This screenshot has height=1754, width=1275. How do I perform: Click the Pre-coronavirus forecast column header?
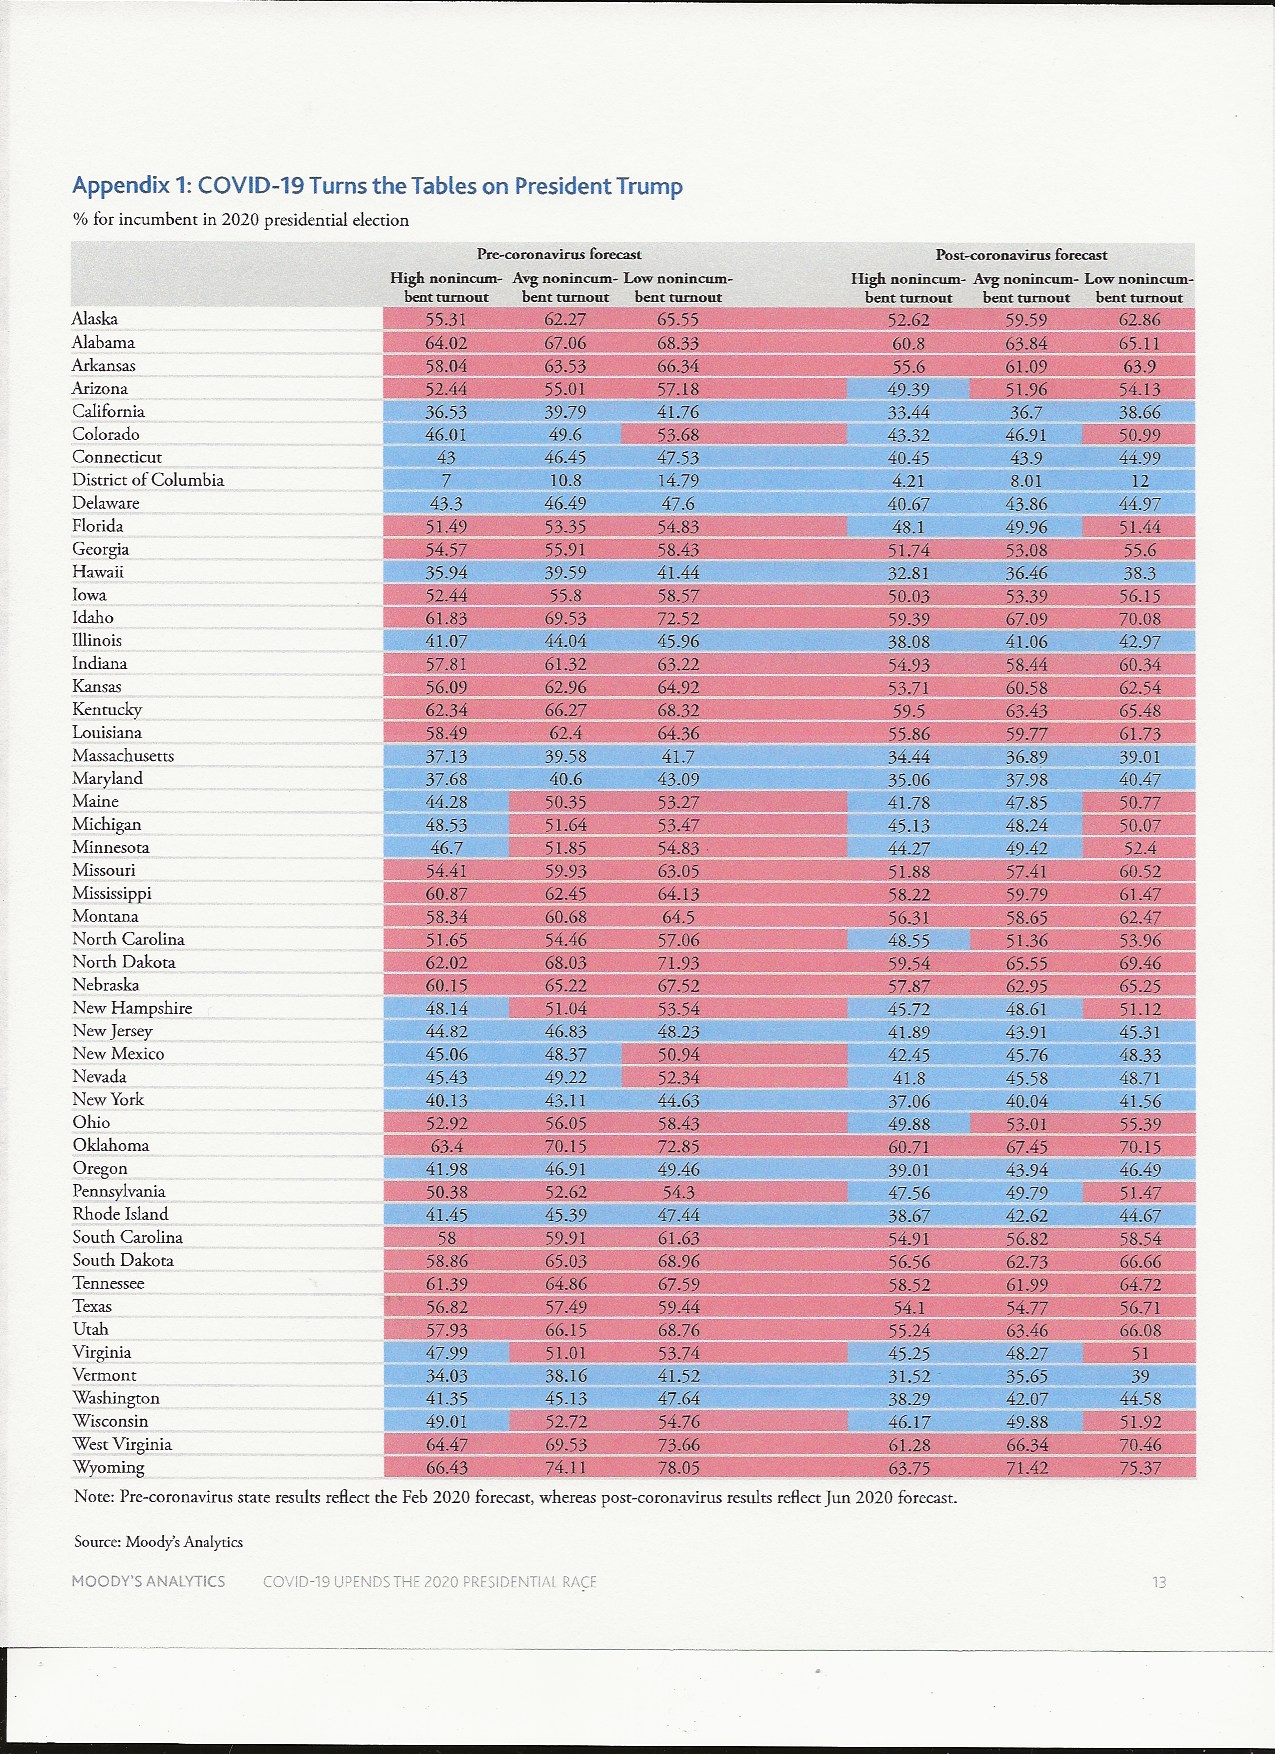559,254
